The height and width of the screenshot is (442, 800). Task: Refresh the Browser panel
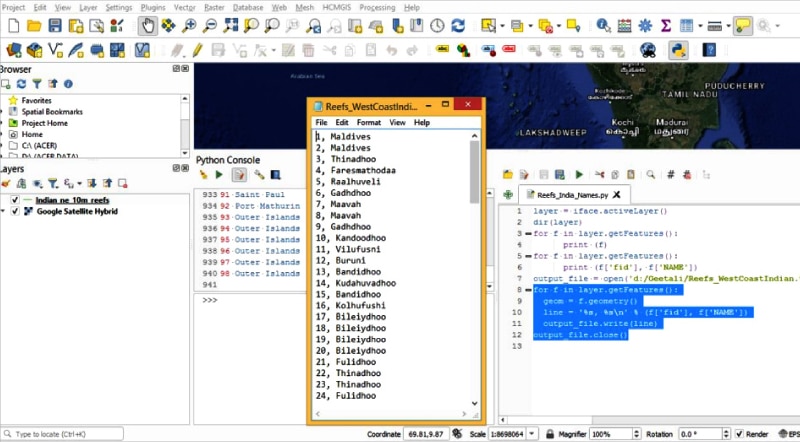point(21,84)
